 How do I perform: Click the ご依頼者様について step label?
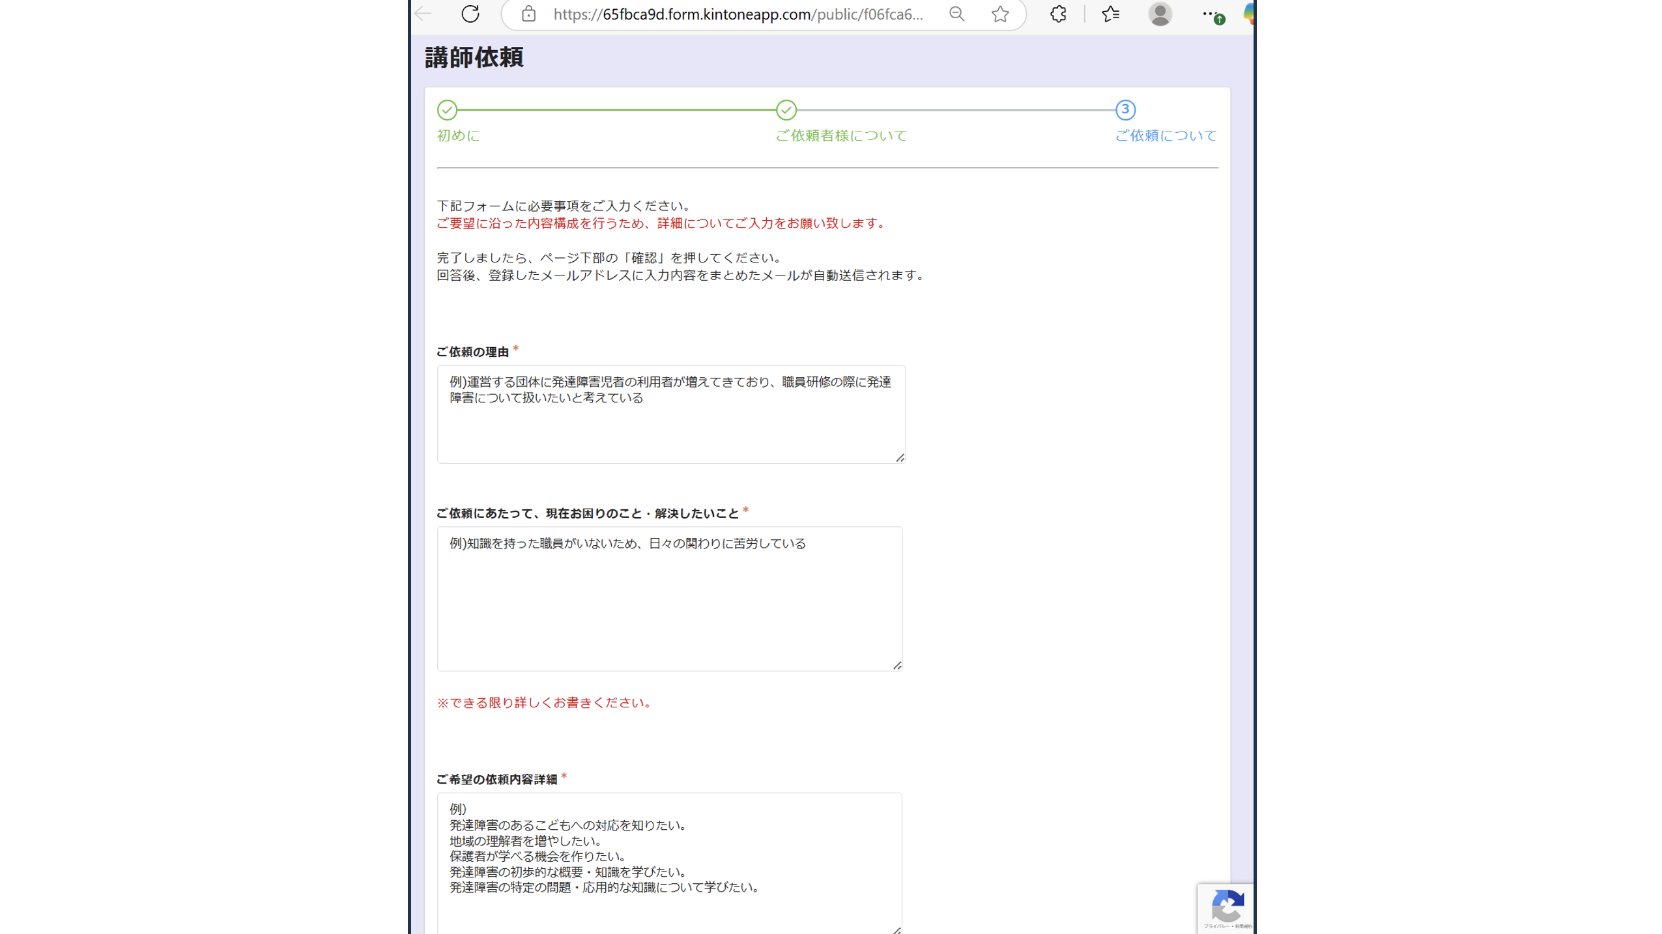pos(841,136)
